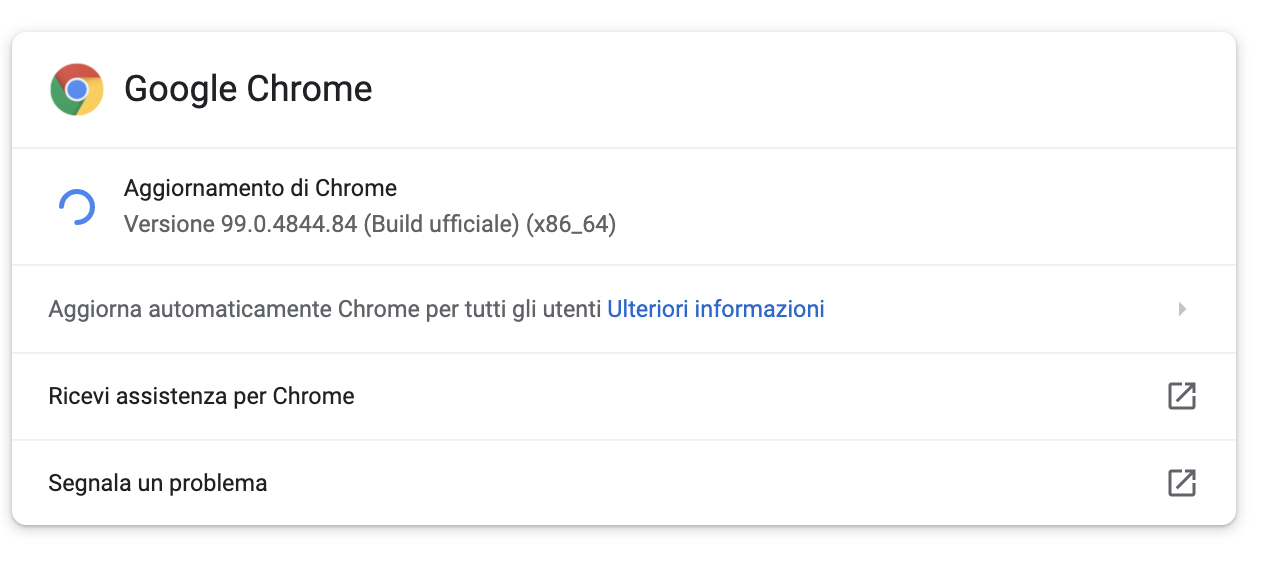Click the blue update progress spinner
This screenshot has height=562, width=1286.
point(77,206)
